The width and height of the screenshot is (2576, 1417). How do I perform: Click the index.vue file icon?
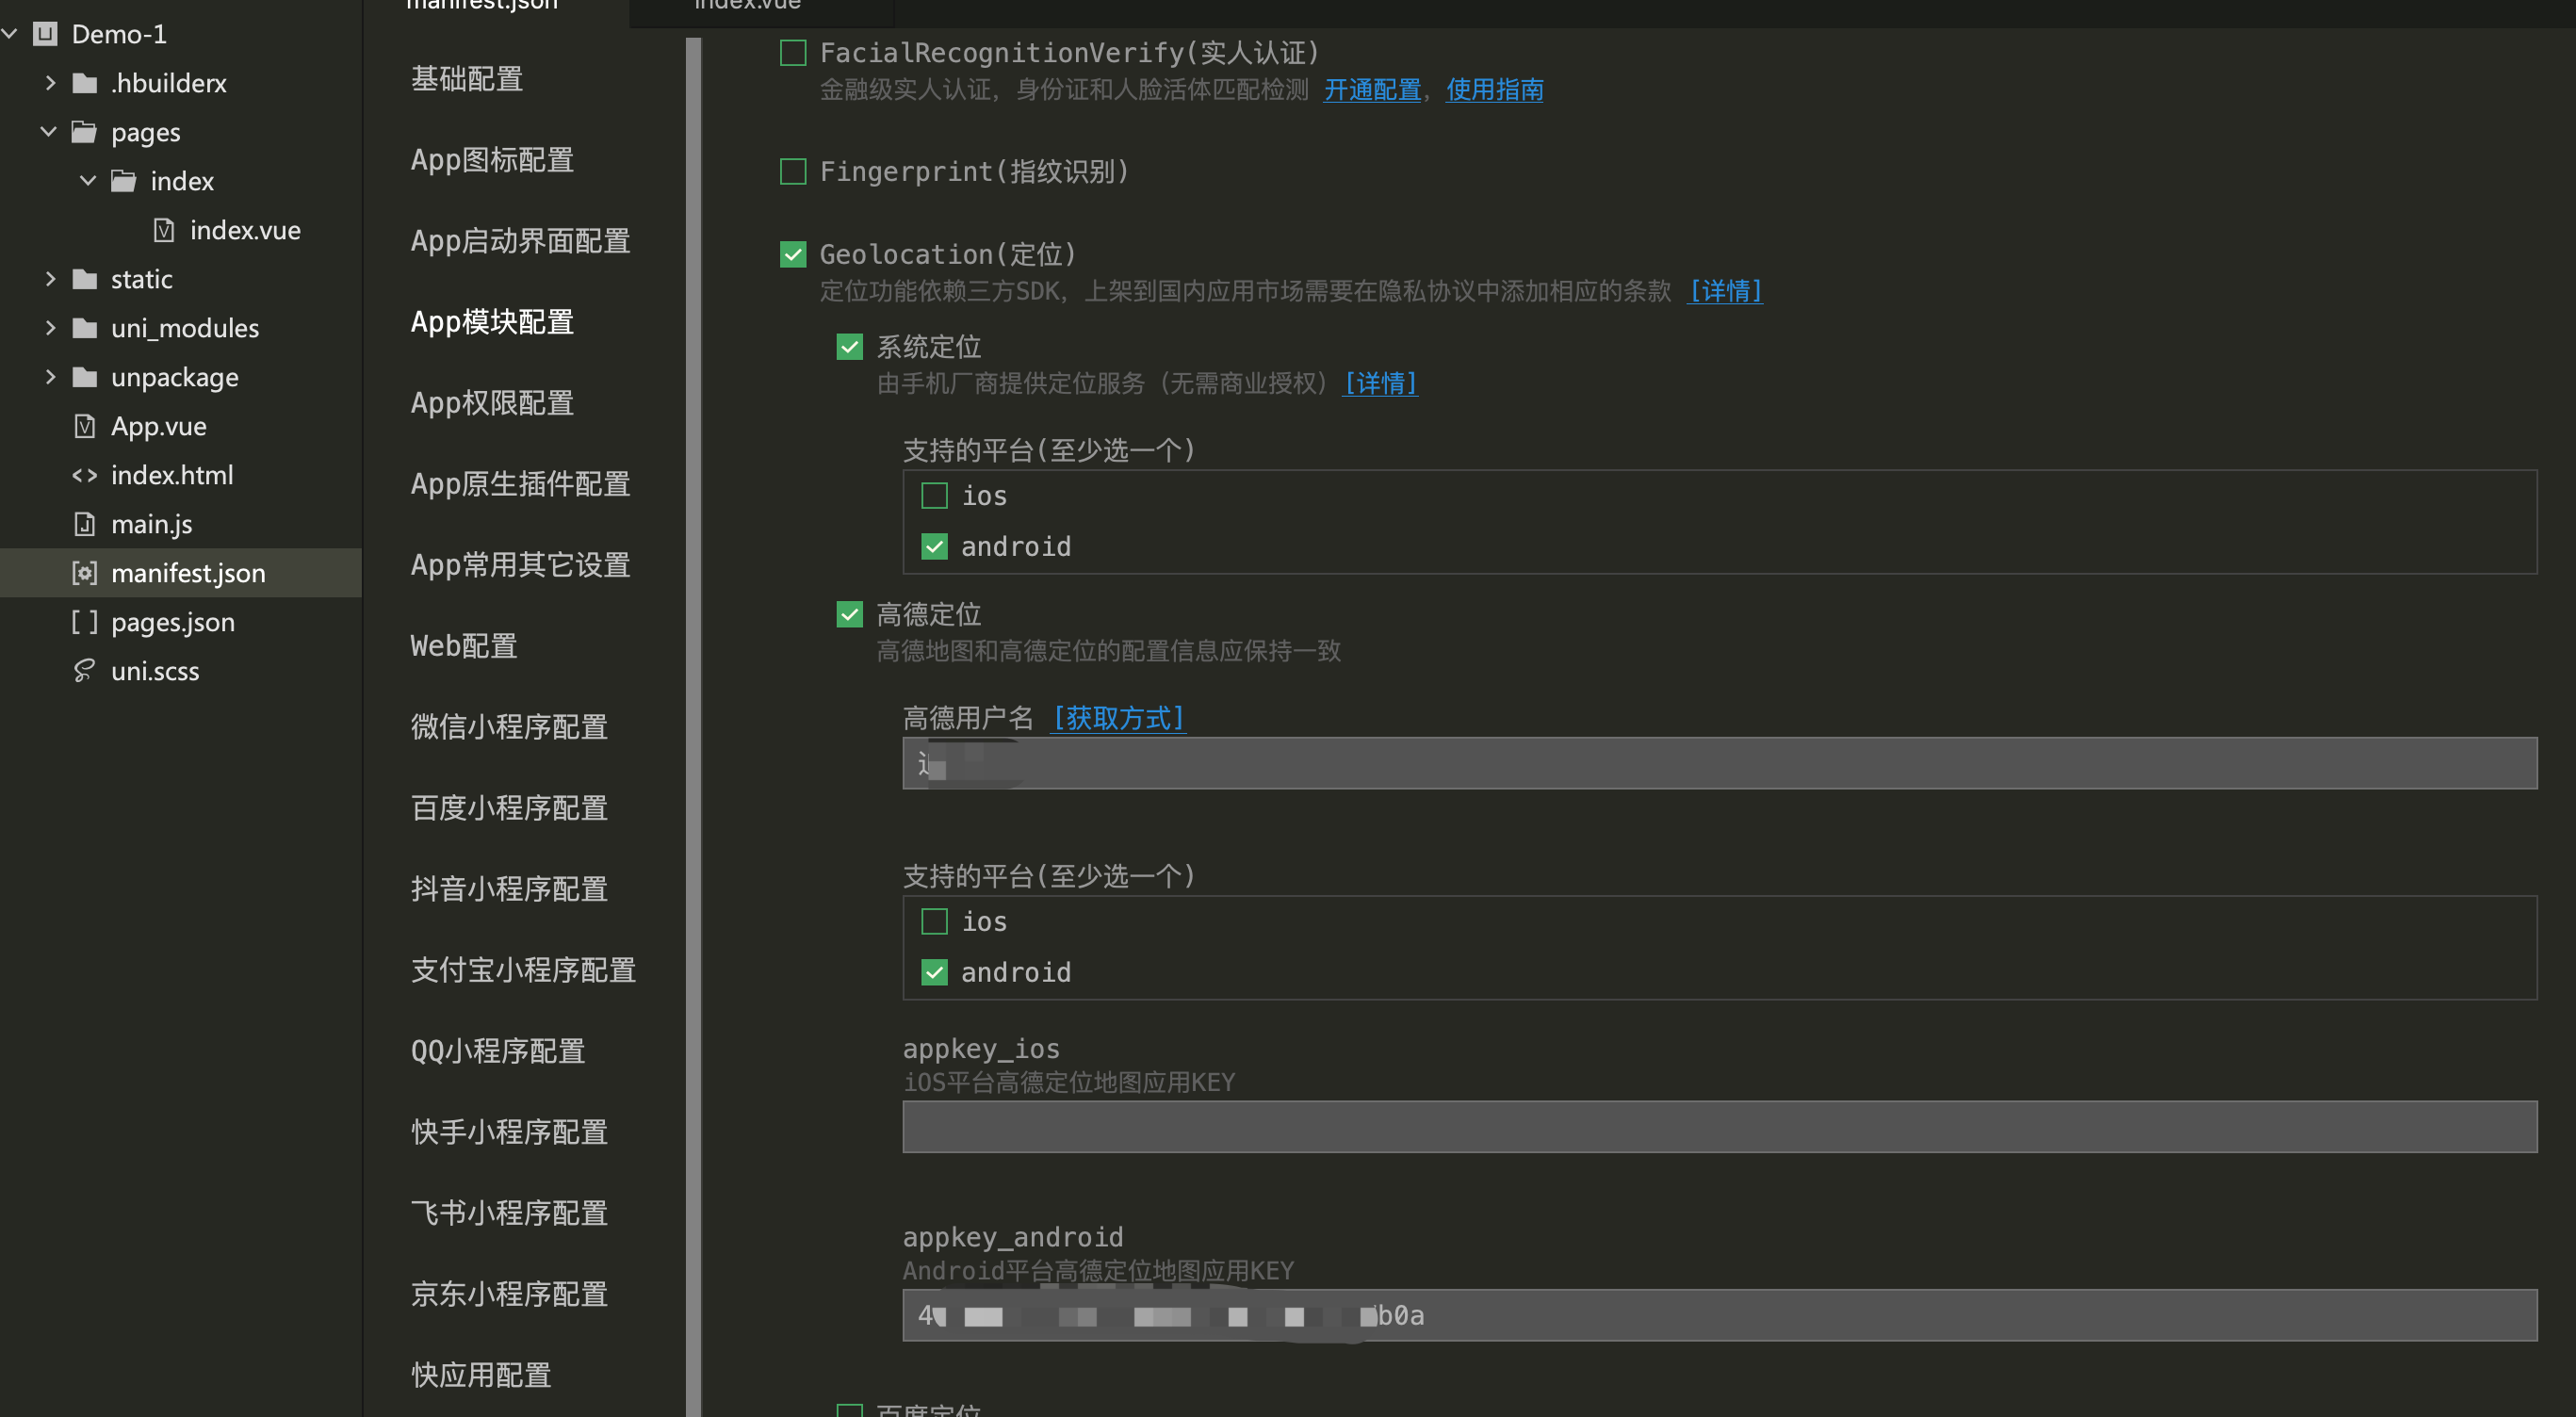(164, 230)
